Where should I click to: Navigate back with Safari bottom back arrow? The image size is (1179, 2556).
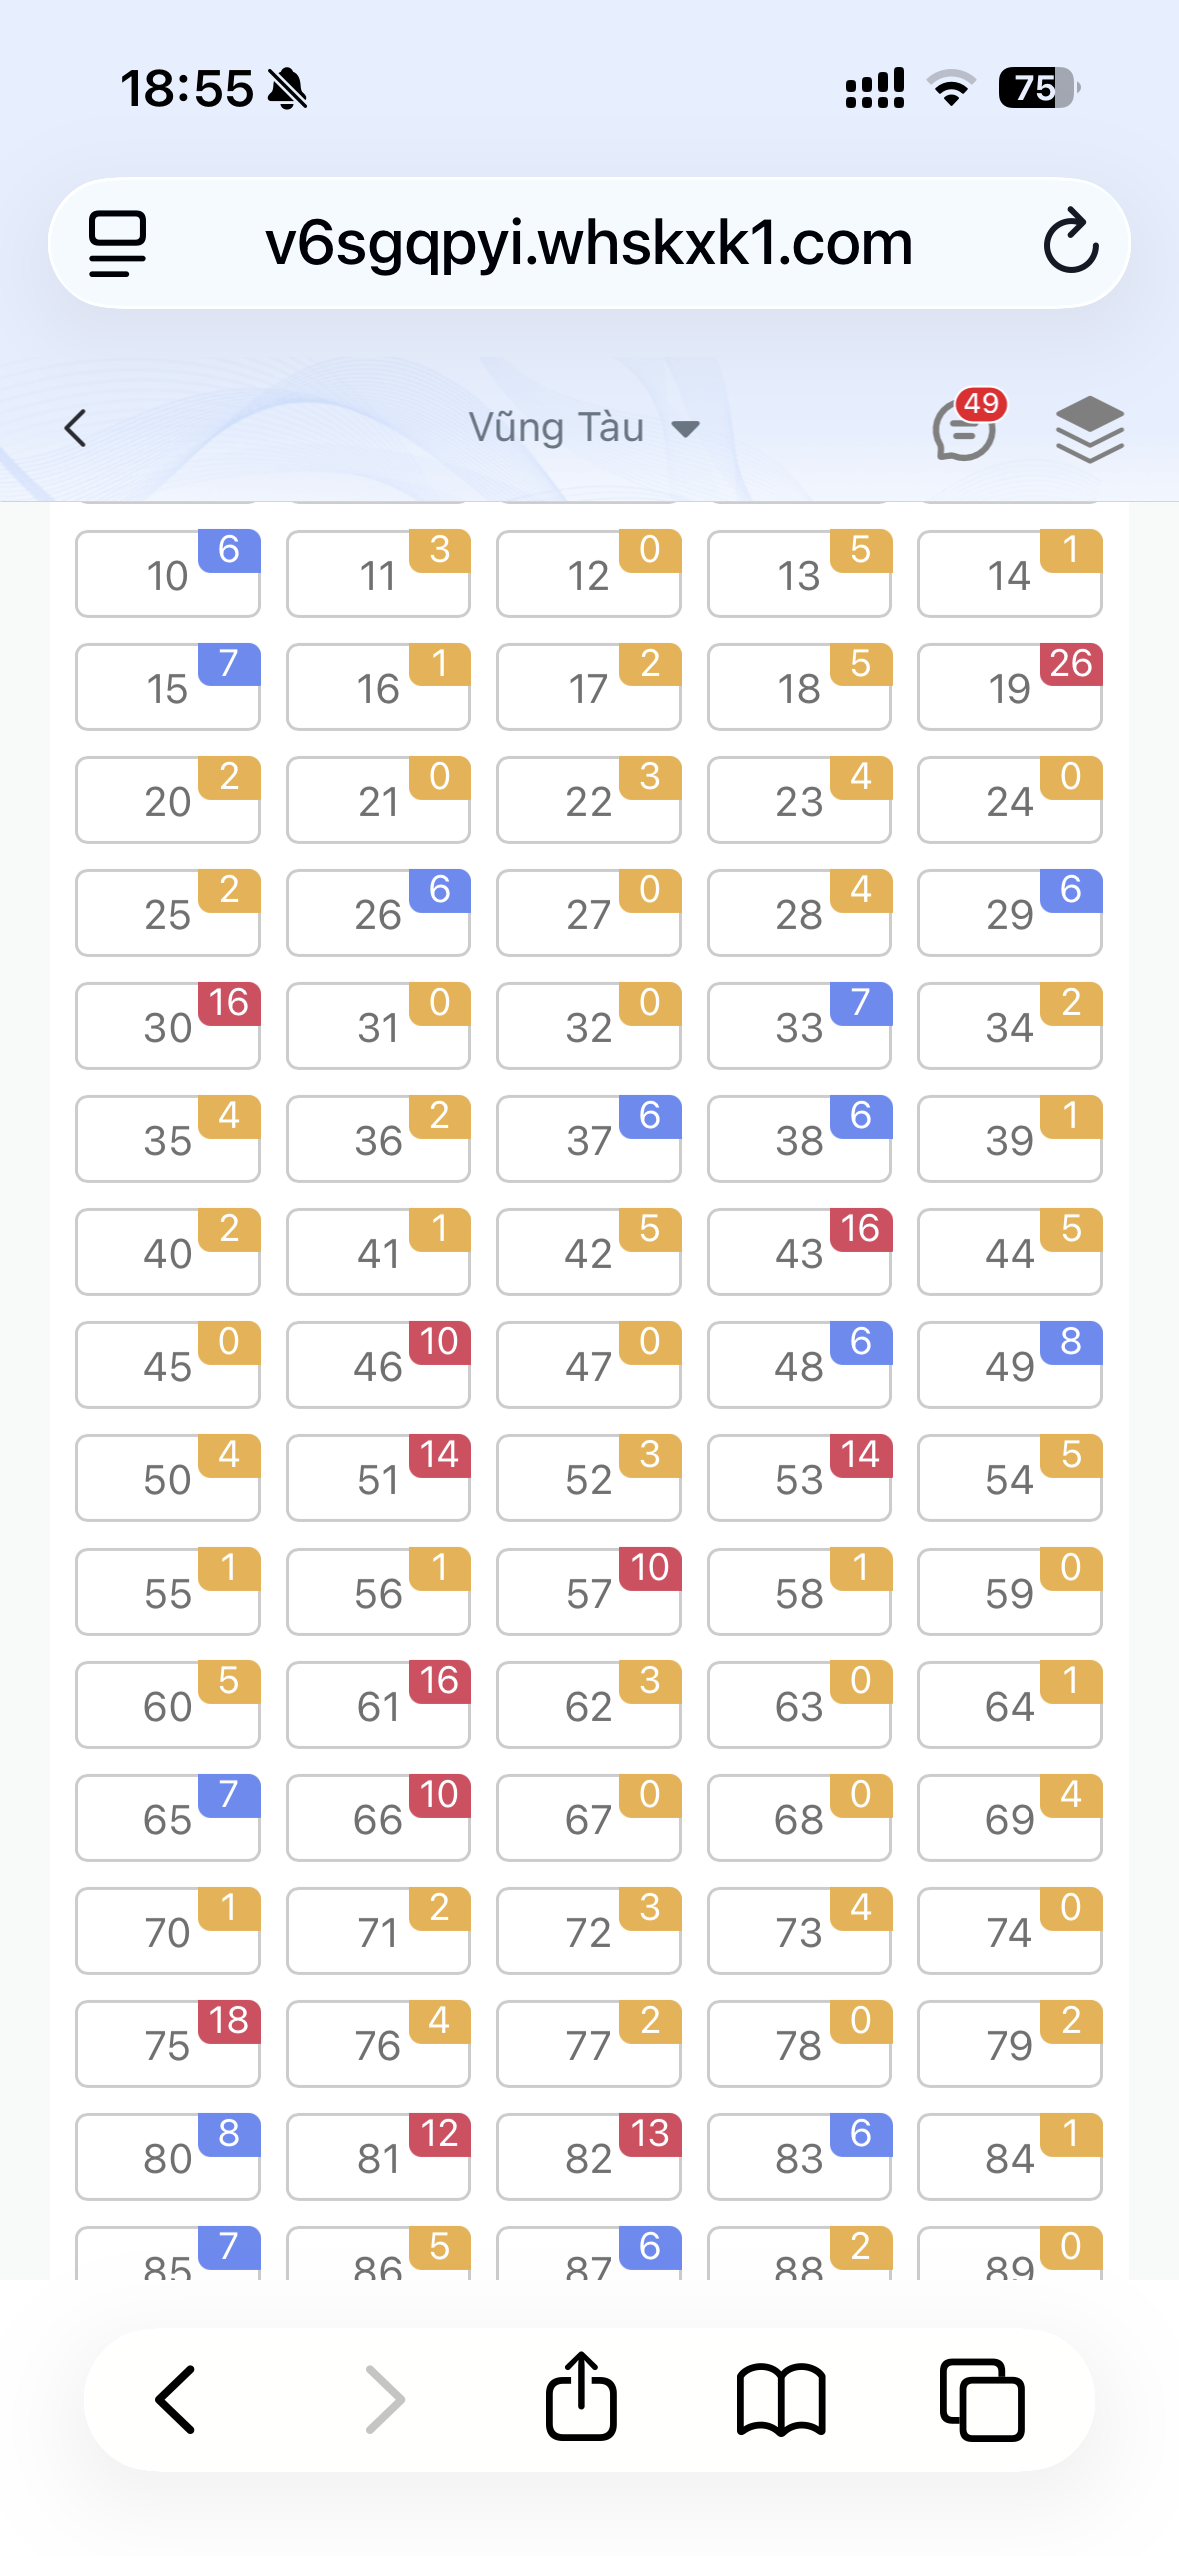click(x=176, y=2399)
